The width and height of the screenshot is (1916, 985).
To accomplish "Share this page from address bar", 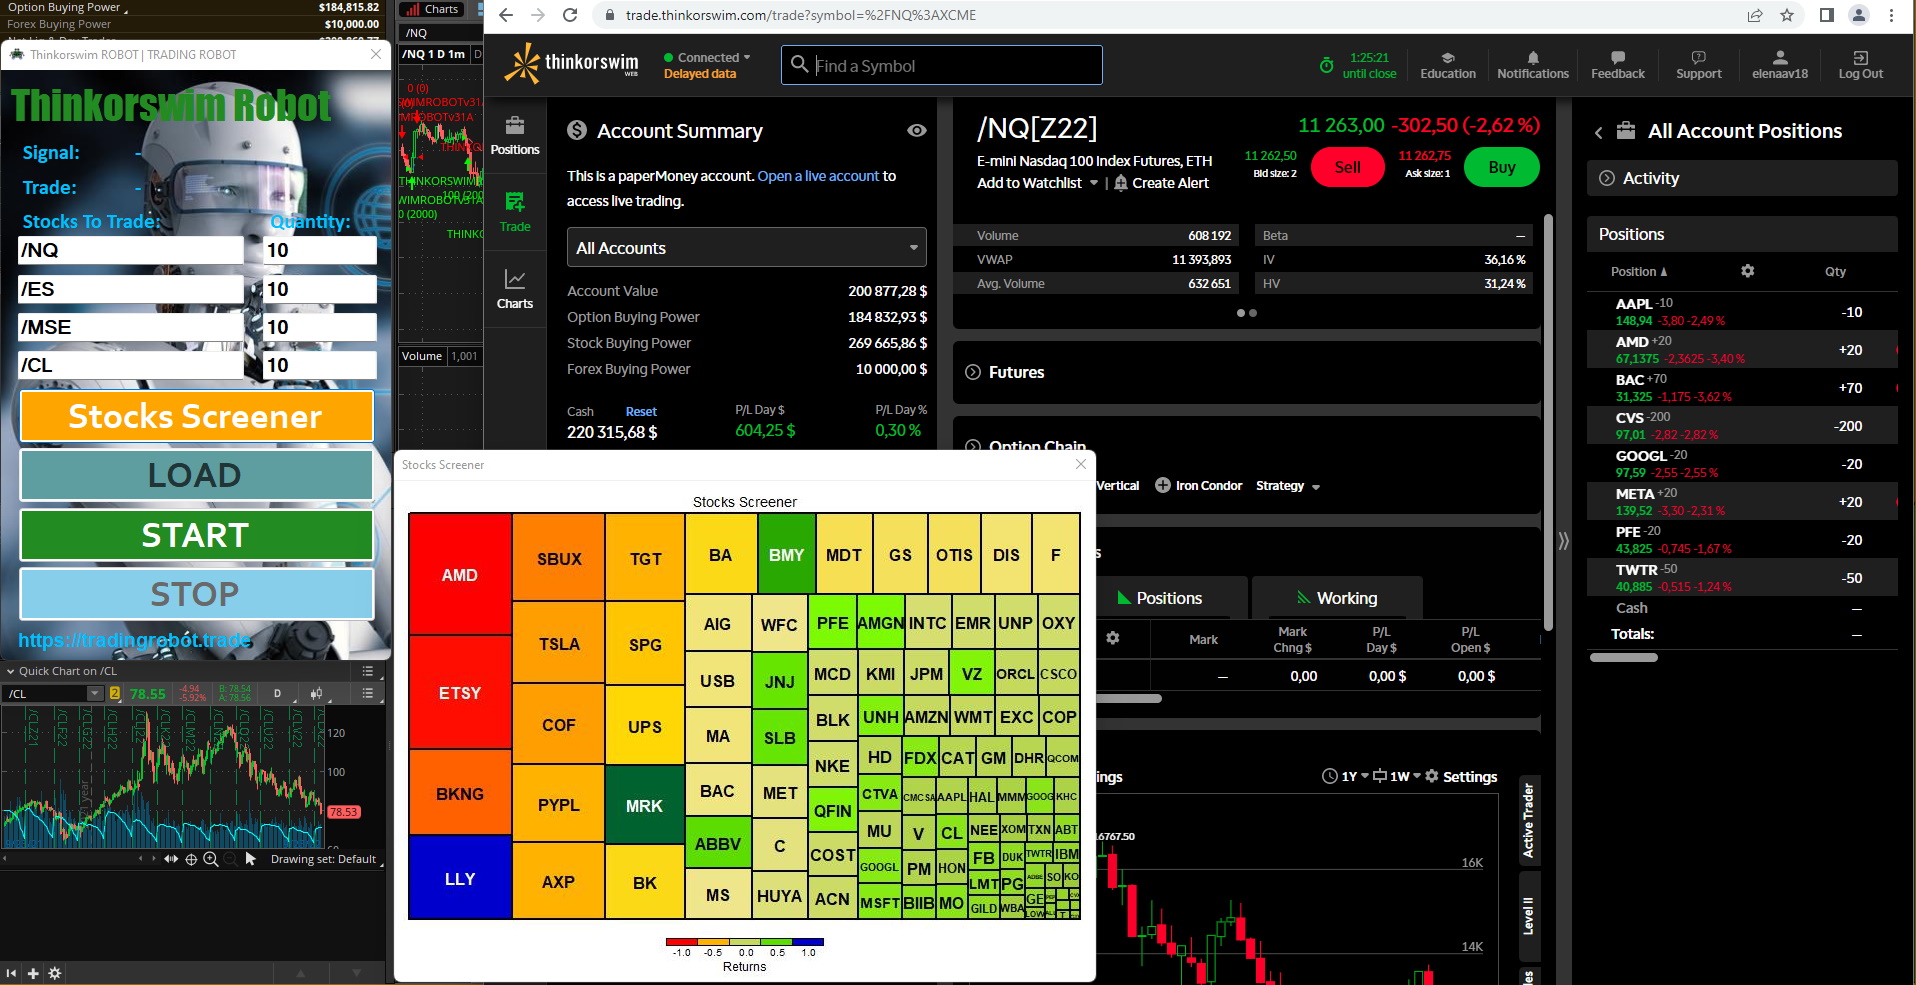I will pyautogui.click(x=1754, y=15).
